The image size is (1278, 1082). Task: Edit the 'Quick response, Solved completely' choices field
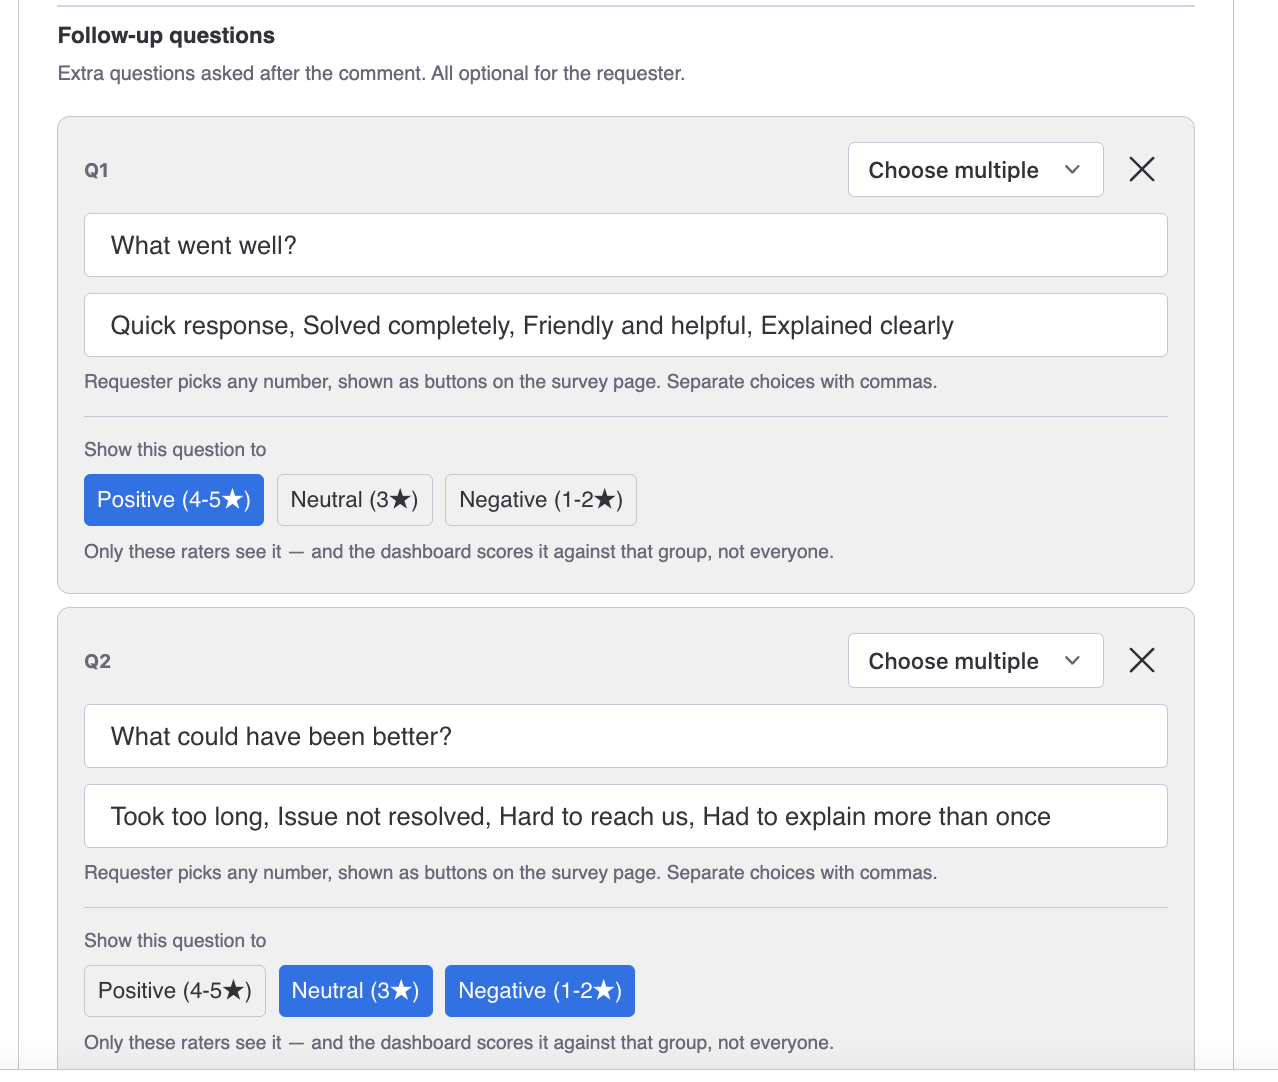(626, 325)
